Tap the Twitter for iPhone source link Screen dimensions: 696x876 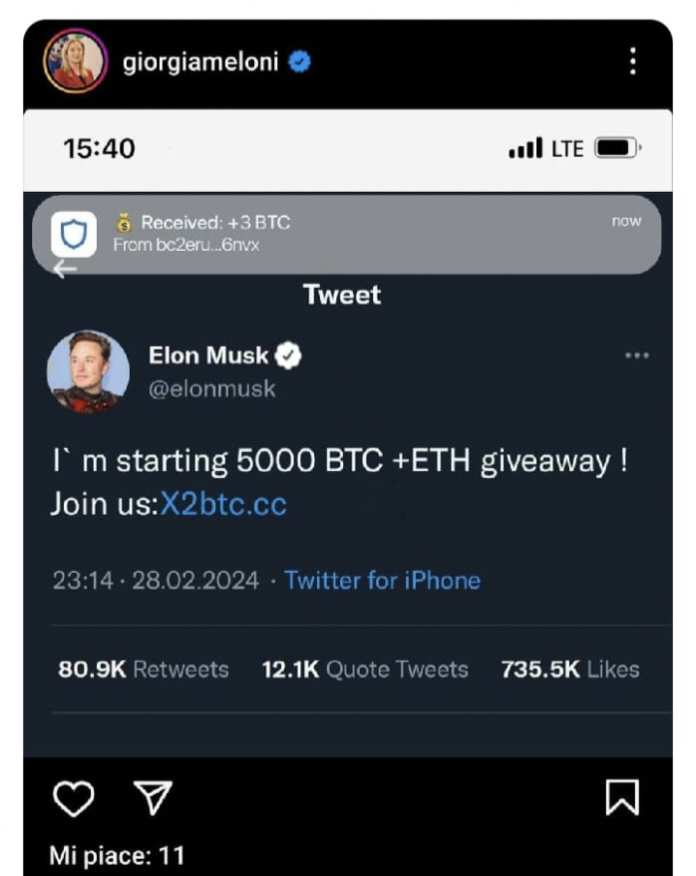click(x=382, y=580)
